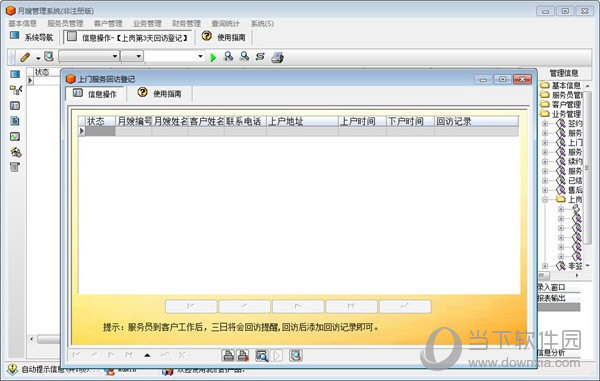
Task: Click the 联系电话 column header
Action: tap(245, 122)
